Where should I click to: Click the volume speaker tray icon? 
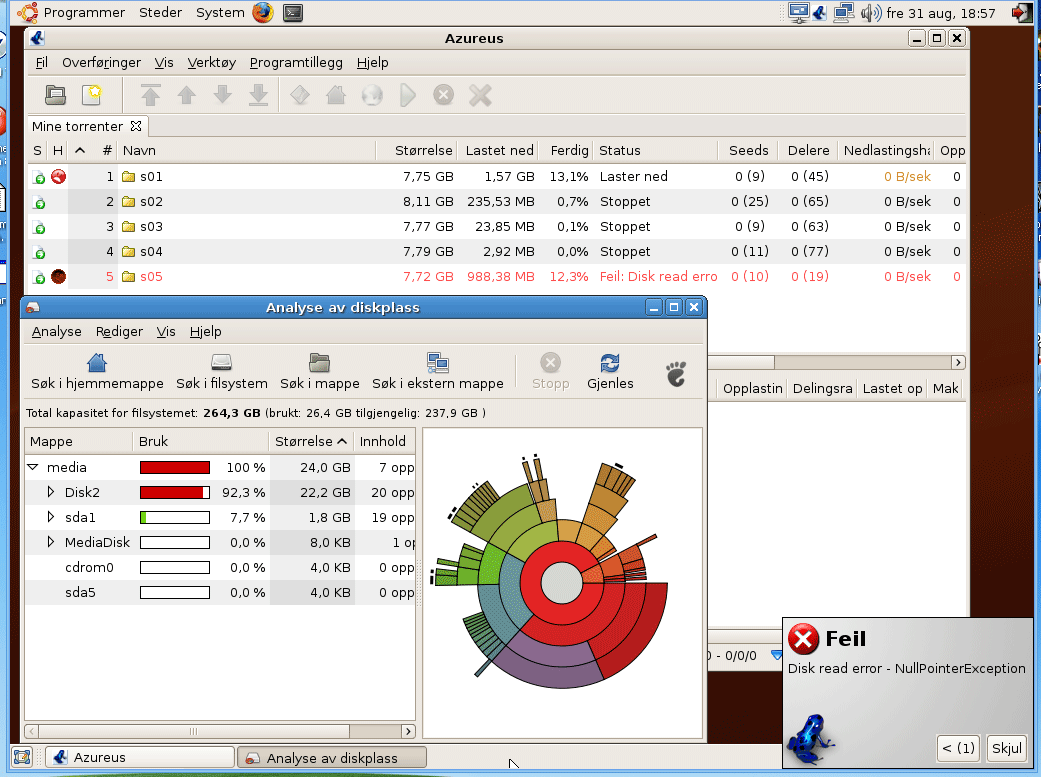(x=870, y=13)
